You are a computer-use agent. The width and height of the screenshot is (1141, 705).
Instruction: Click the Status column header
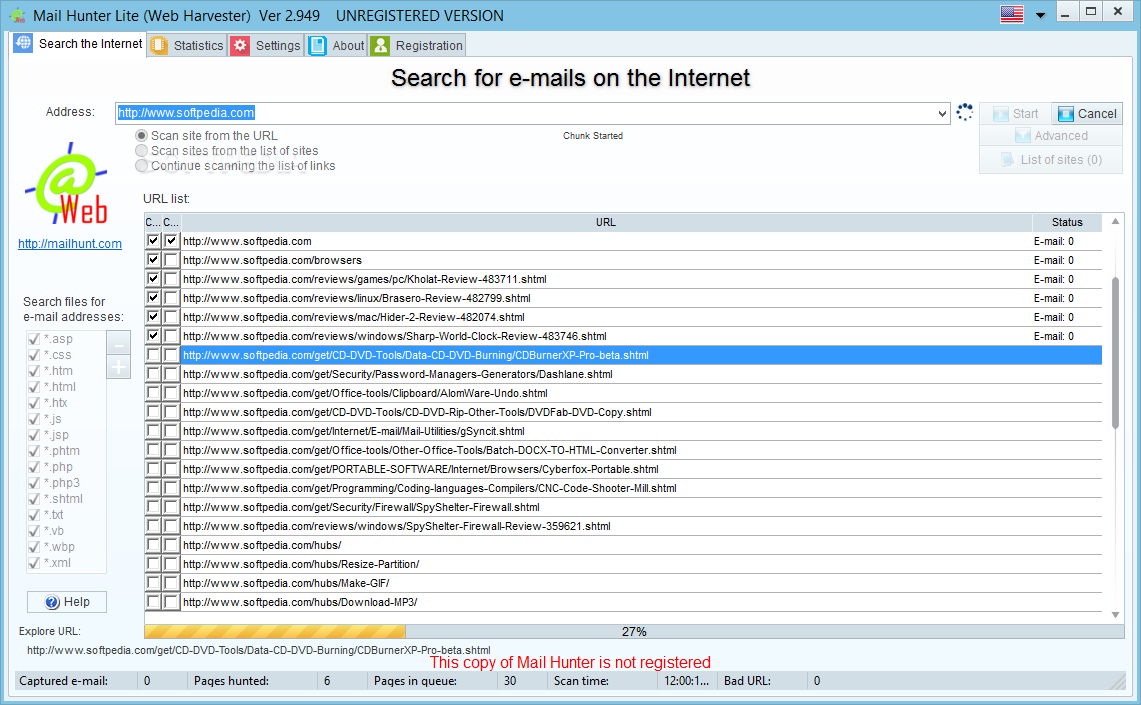pyautogui.click(x=1067, y=222)
